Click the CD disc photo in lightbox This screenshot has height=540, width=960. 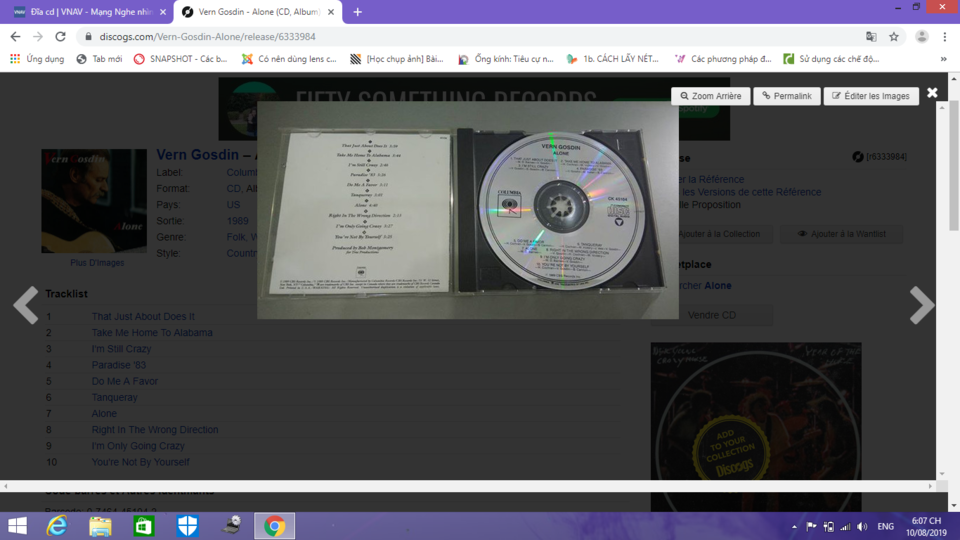click(560, 208)
